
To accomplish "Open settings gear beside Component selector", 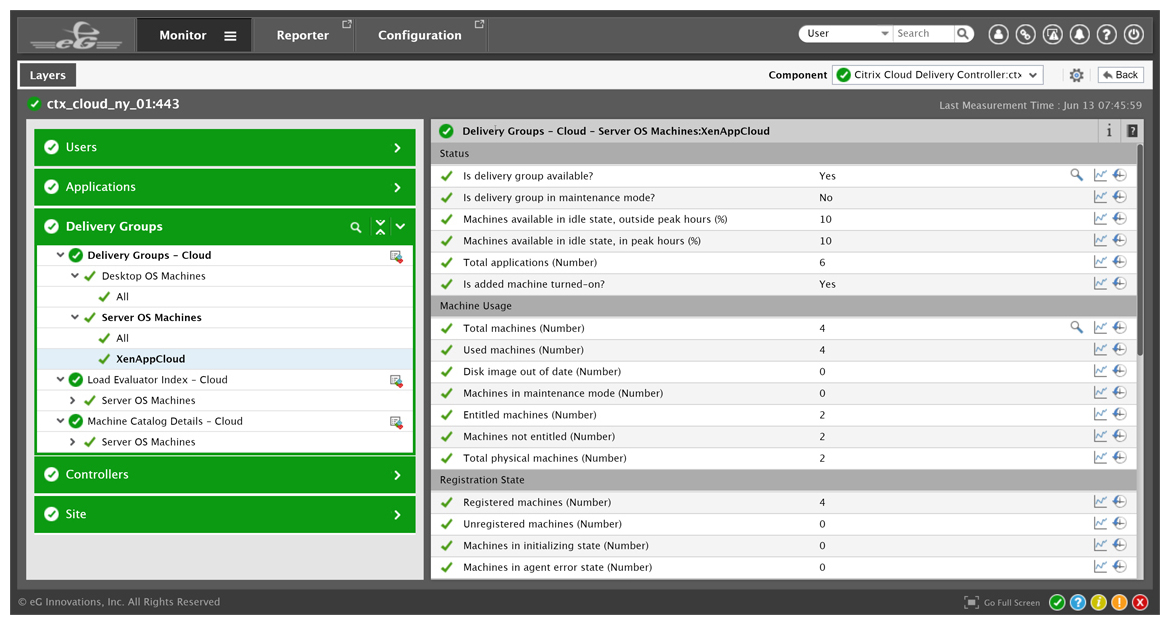I will pos(1076,75).
